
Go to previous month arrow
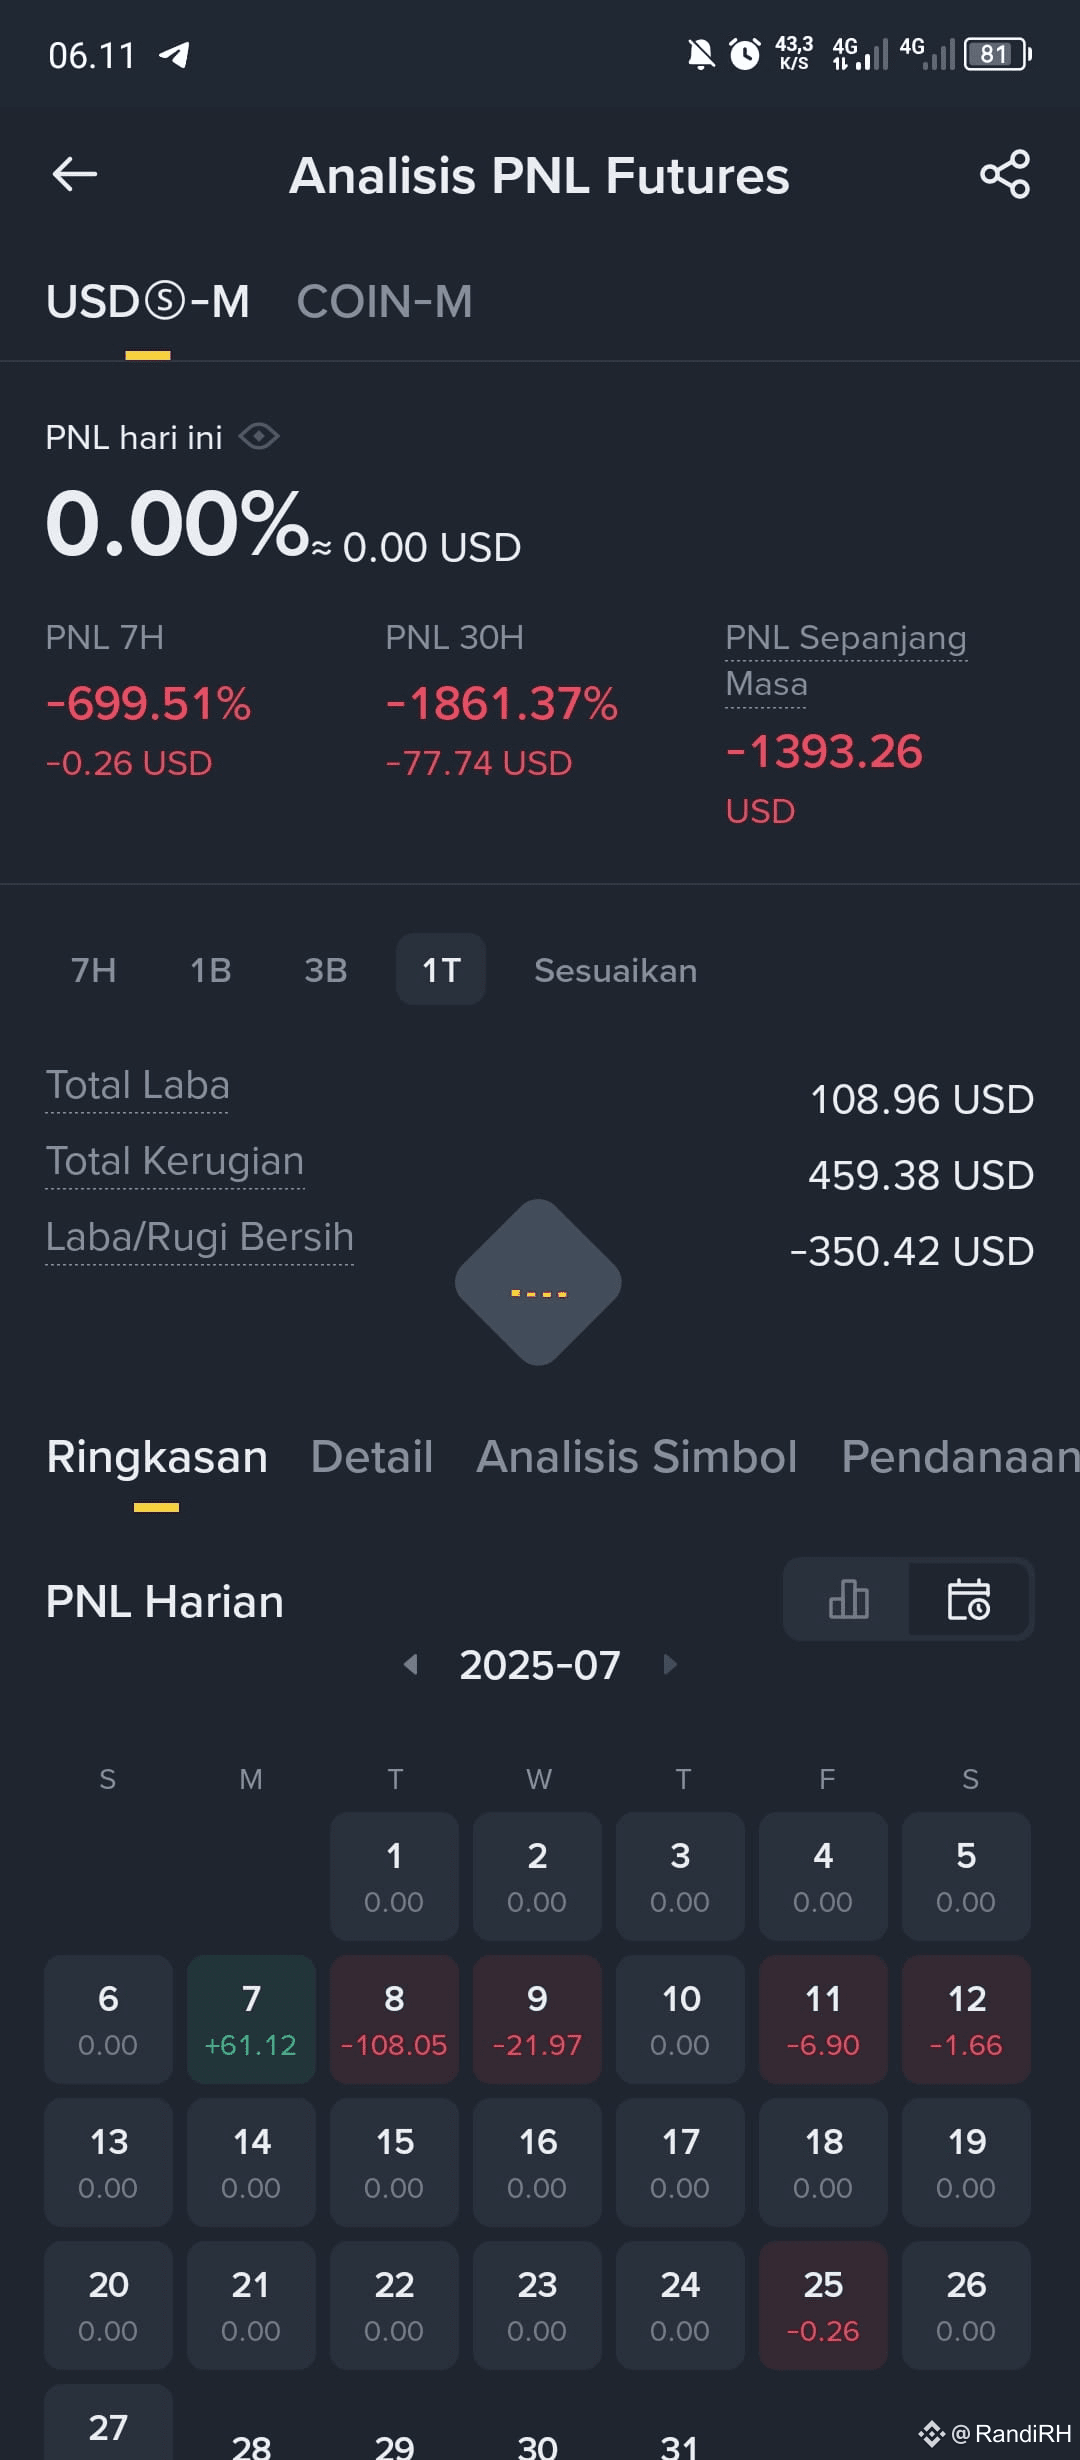click(x=410, y=1664)
